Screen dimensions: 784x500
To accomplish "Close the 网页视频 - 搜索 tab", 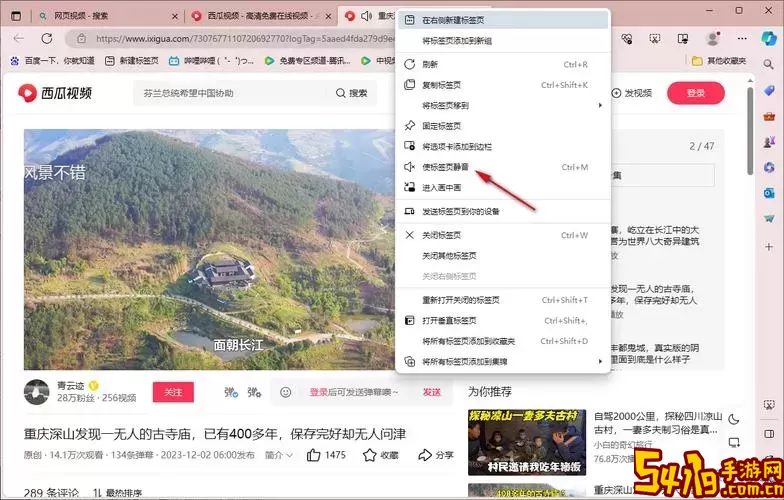I will [x=174, y=16].
